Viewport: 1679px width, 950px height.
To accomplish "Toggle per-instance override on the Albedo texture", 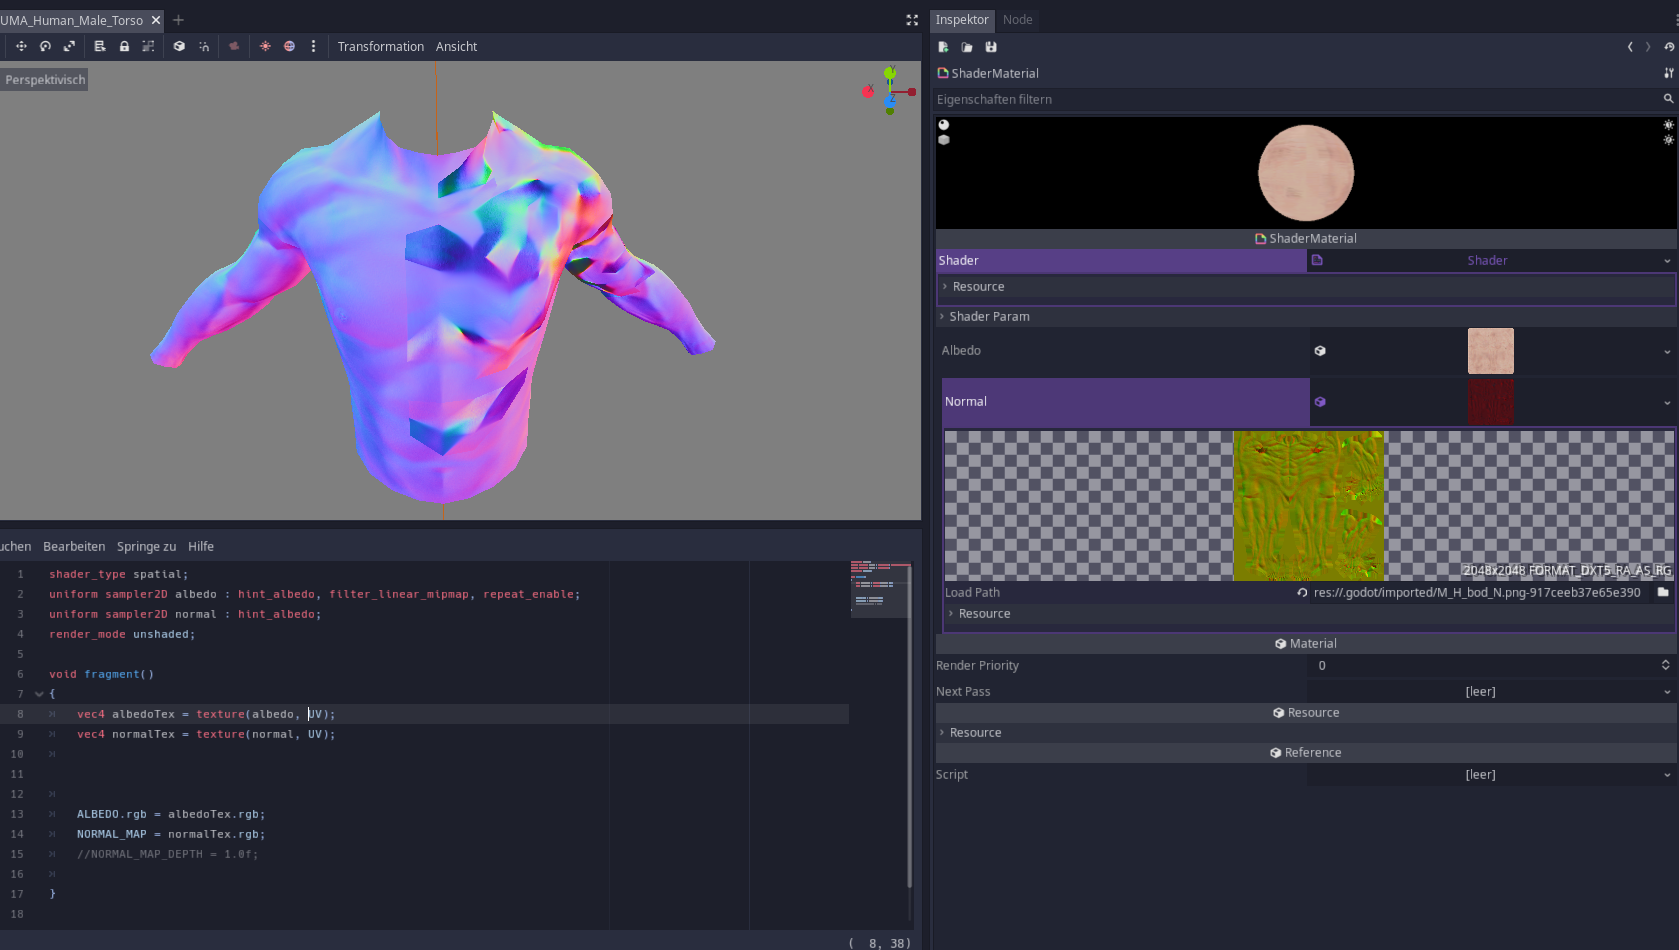I will (x=1320, y=351).
